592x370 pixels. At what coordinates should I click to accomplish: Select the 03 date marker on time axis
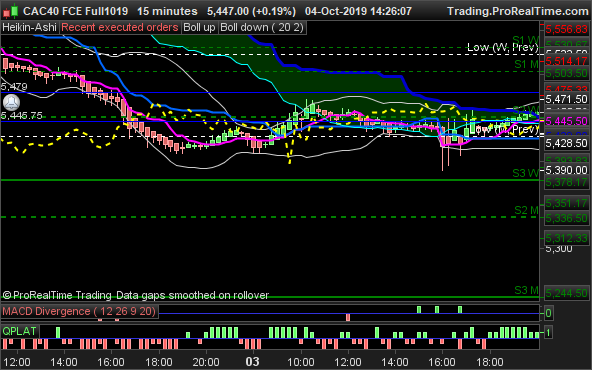click(252, 362)
